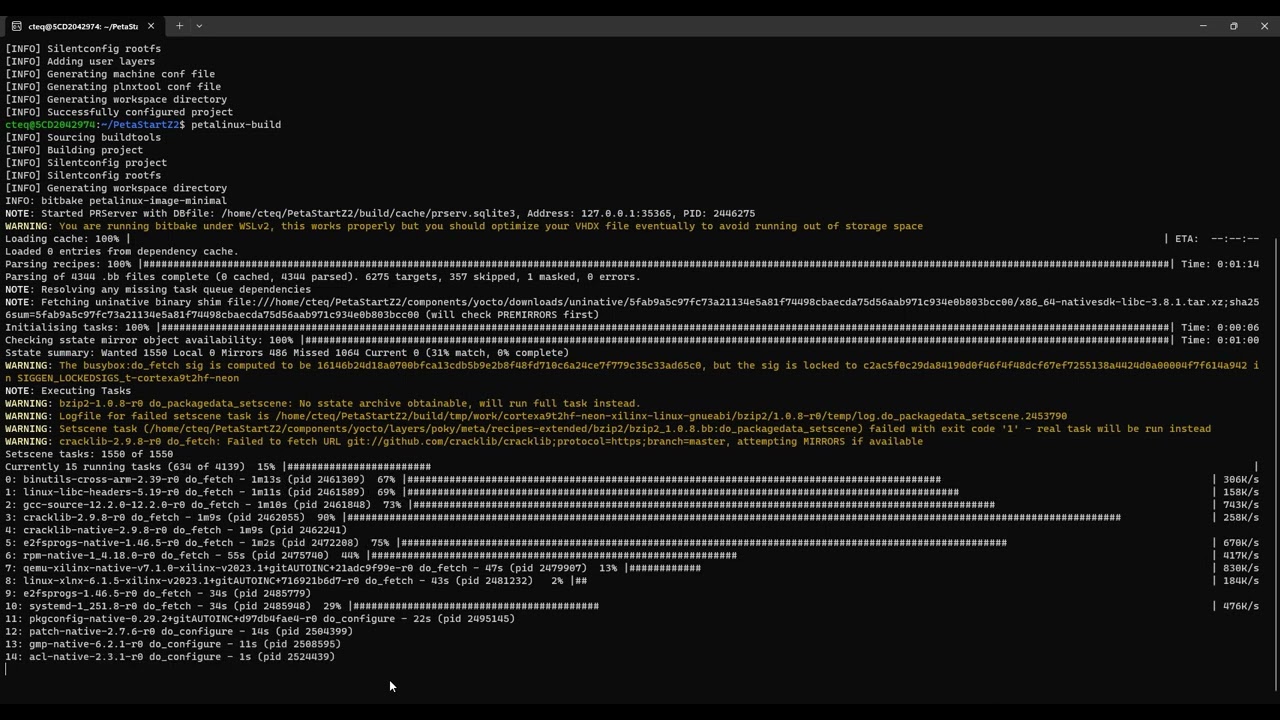Click the '743K/s' download speed value
1280x720 pixels.
coord(1241,505)
